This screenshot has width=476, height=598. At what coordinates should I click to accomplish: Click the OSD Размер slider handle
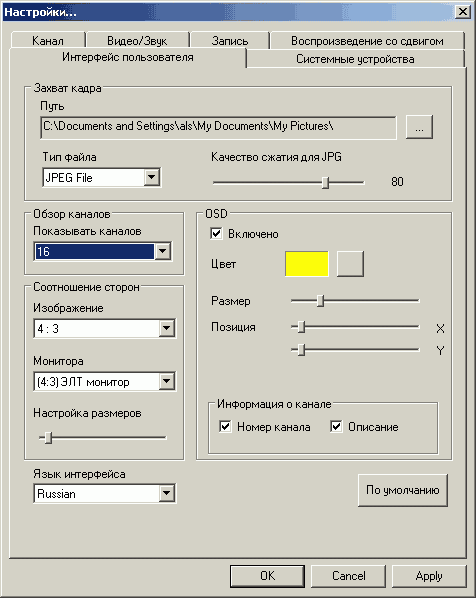(320, 301)
